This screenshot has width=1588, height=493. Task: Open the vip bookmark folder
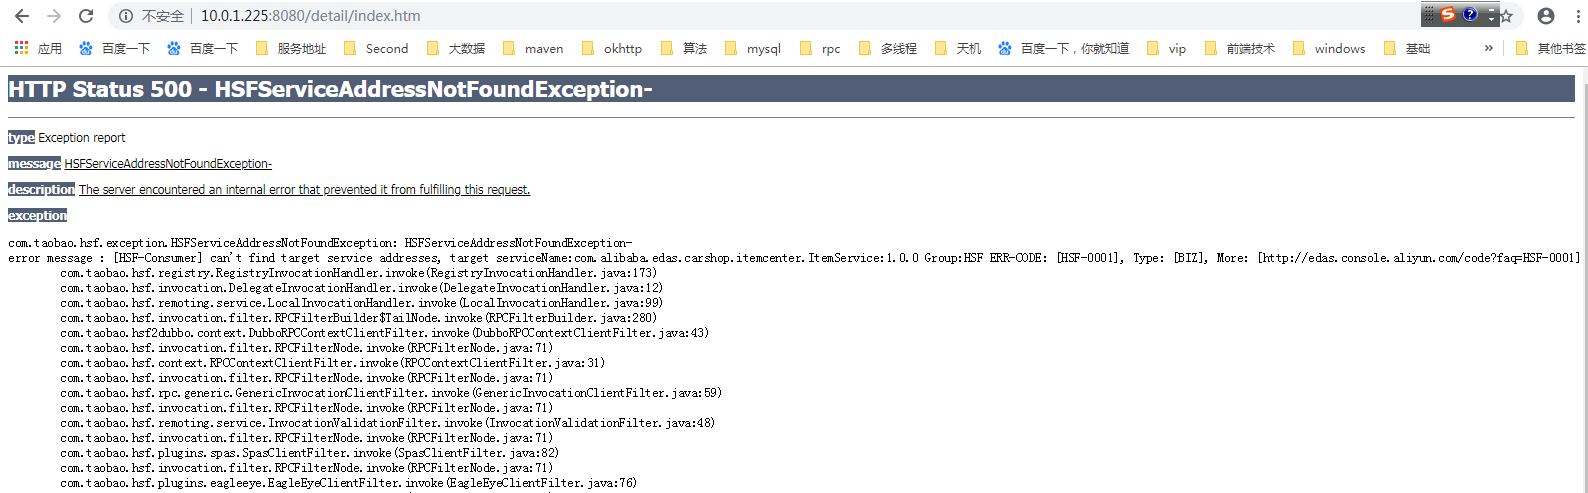pos(1167,48)
